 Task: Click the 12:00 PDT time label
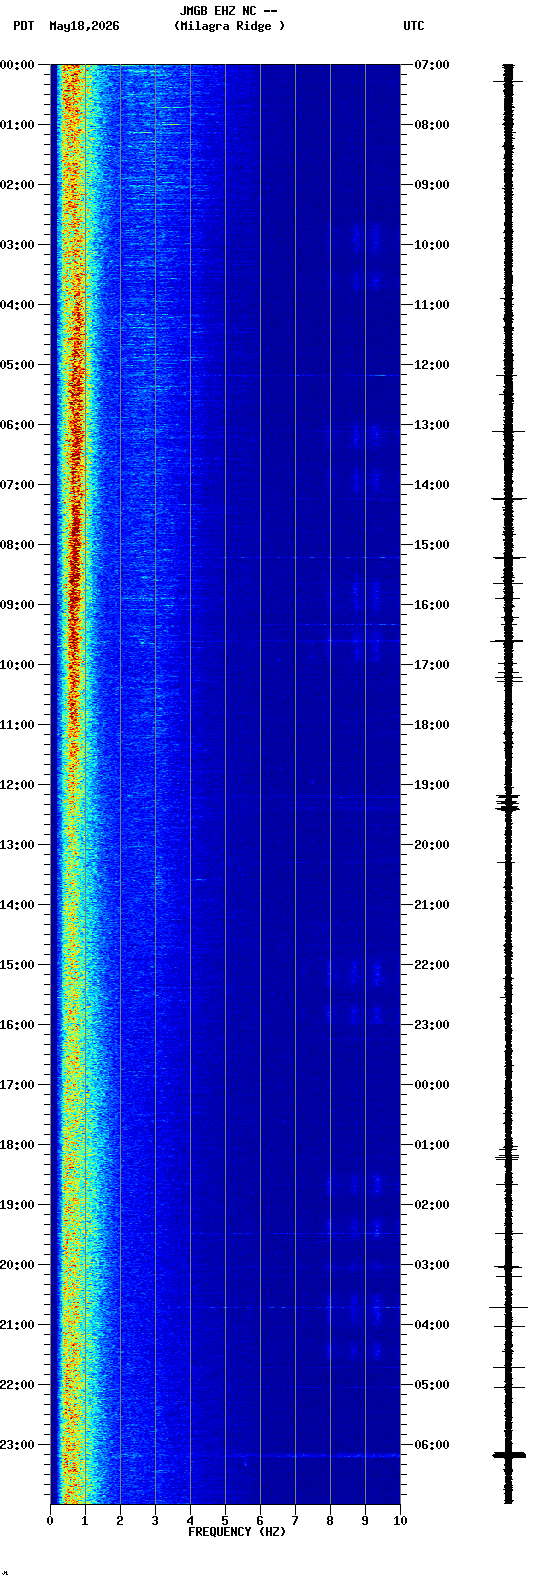click(17, 785)
